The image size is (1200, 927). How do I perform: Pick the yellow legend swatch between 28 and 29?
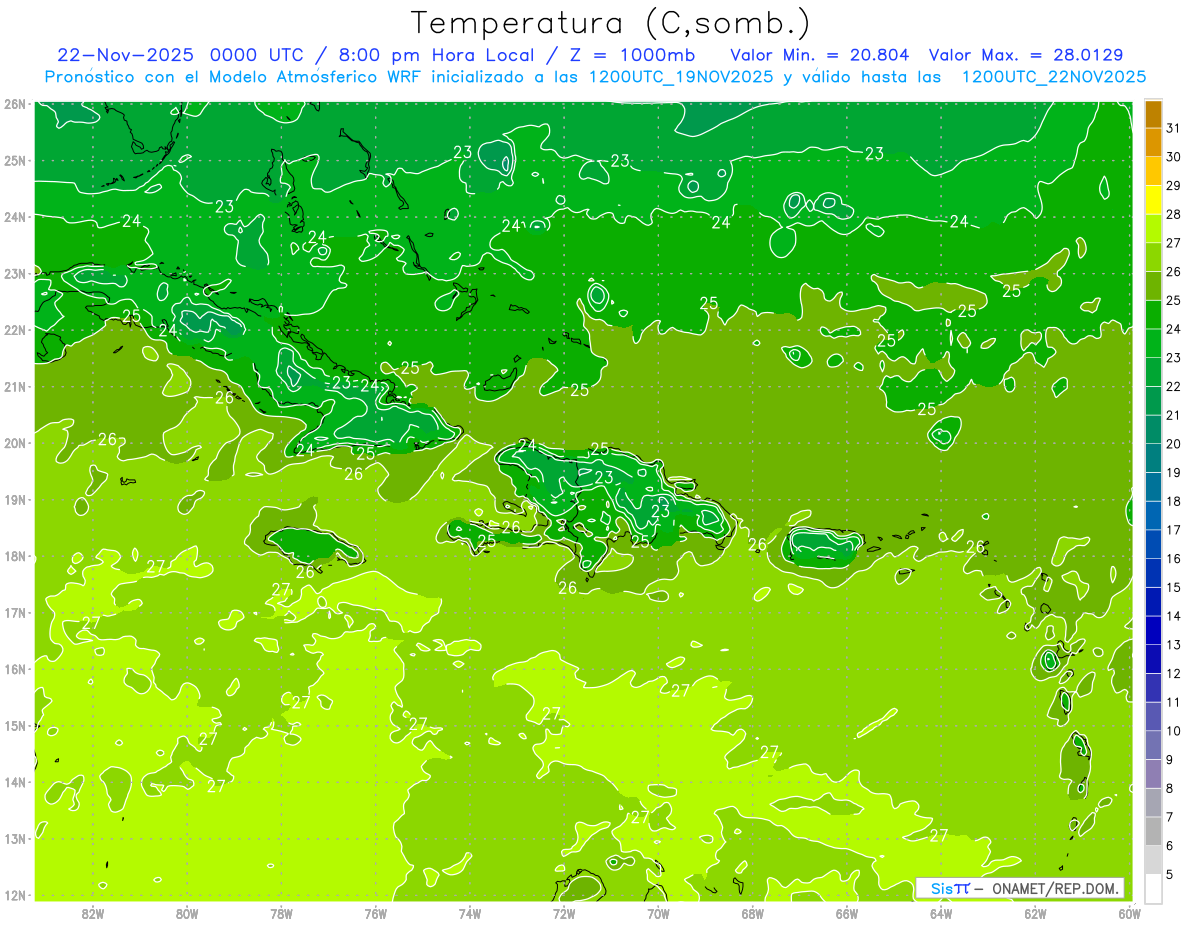tap(1153, 200)
